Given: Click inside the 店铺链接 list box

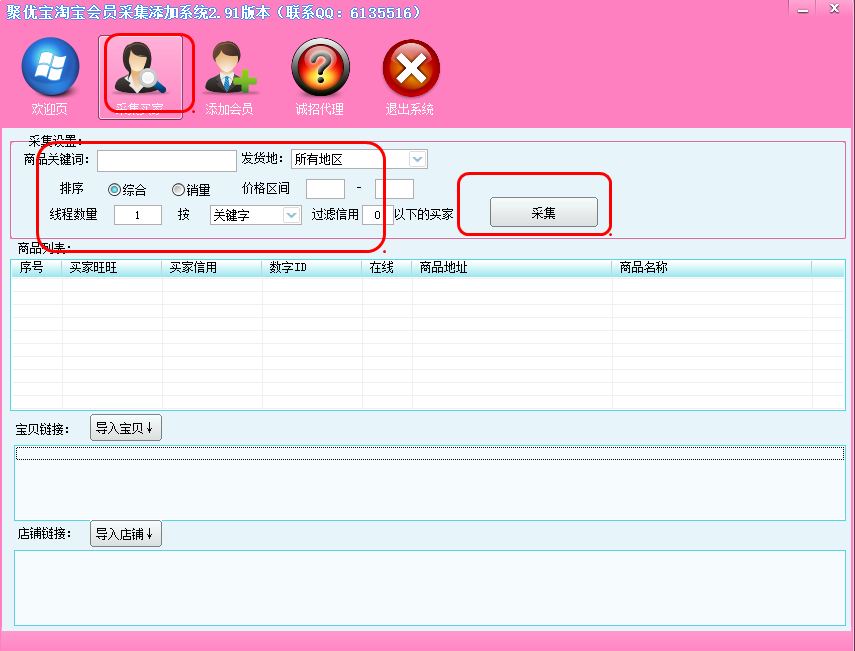Looking at the screenshot, I should [430, 588].
